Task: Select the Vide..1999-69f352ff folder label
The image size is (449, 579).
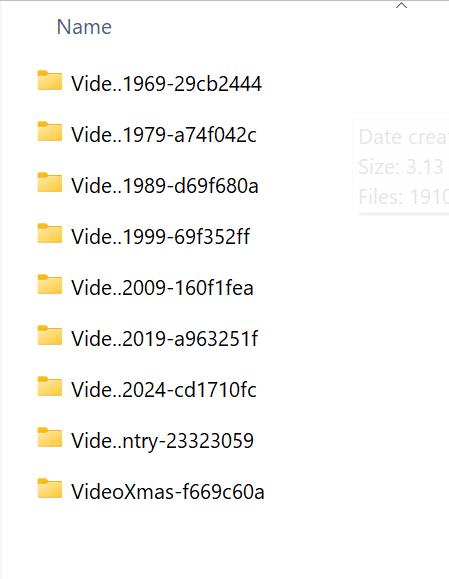Action: point(161,236)
